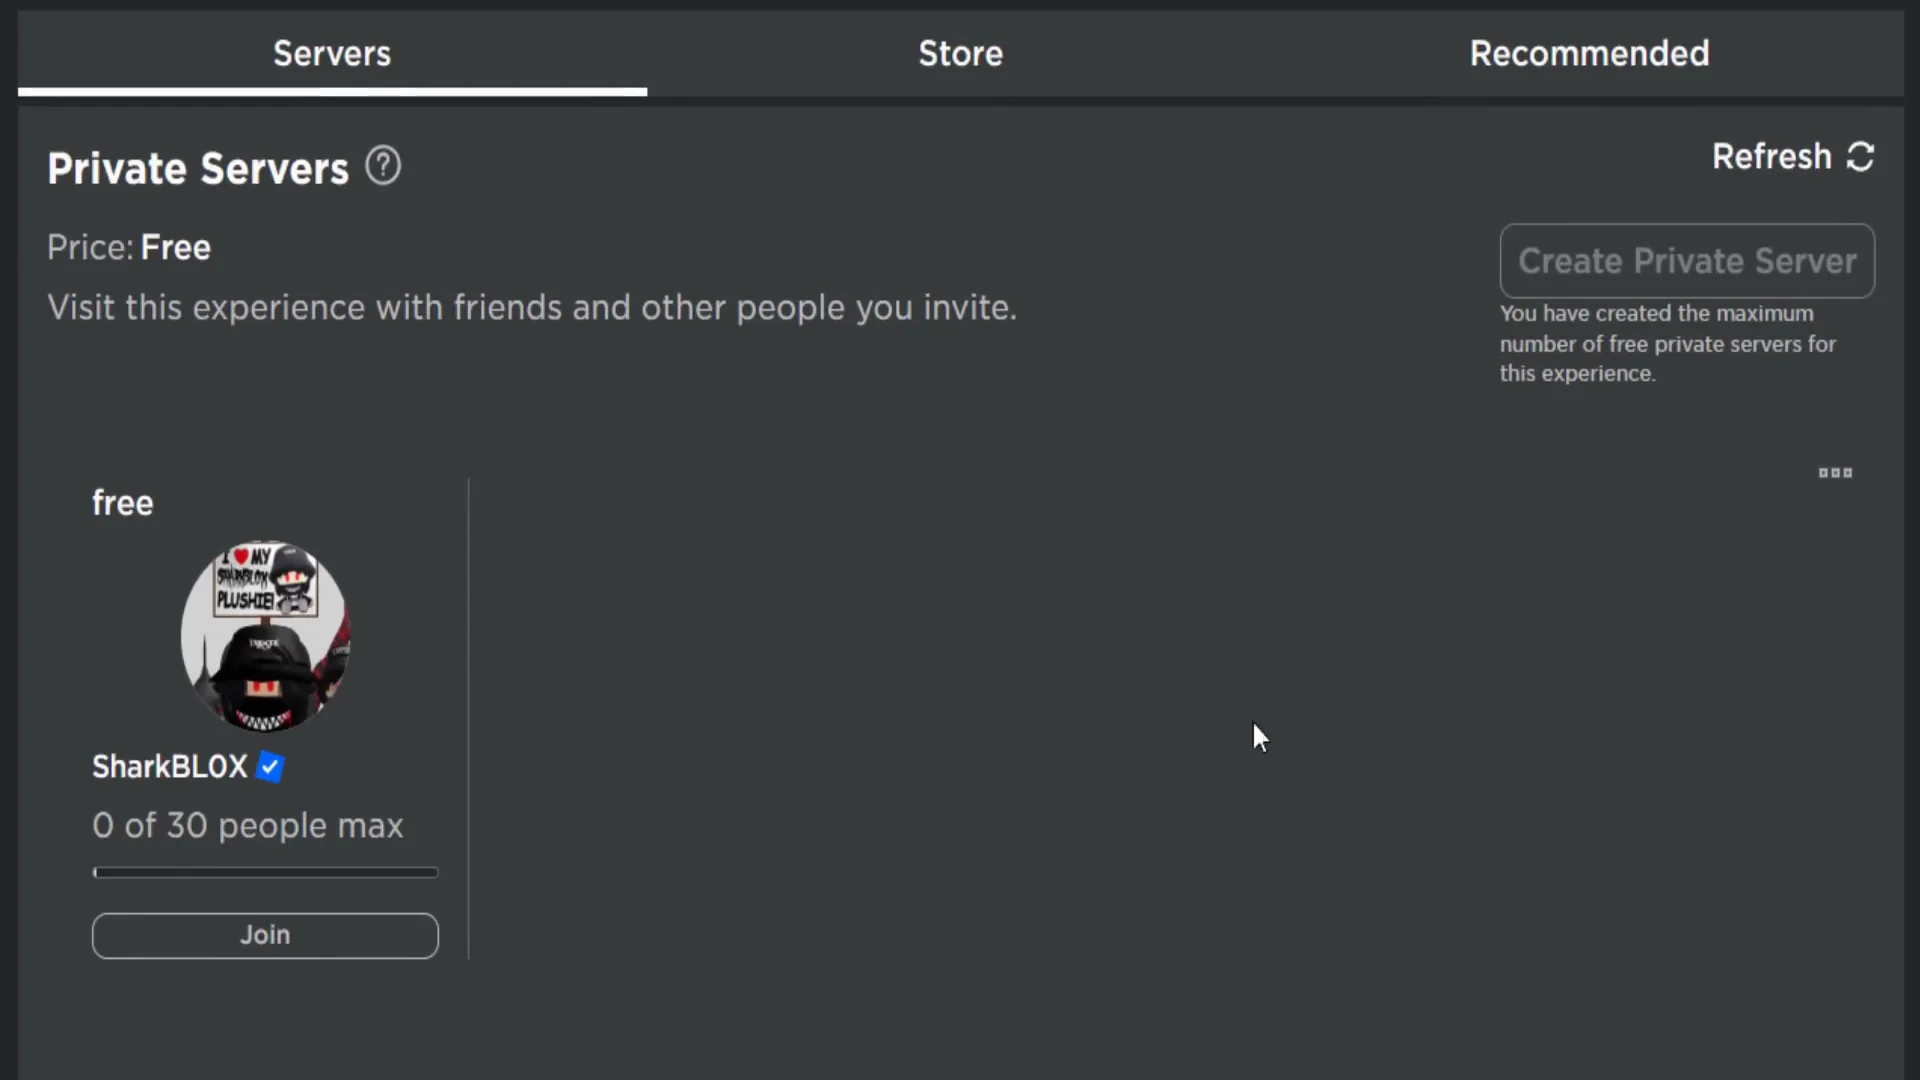Switch to the Store tab
This screenshot has width=1920, height=1080.
click(x=960, y=53)
